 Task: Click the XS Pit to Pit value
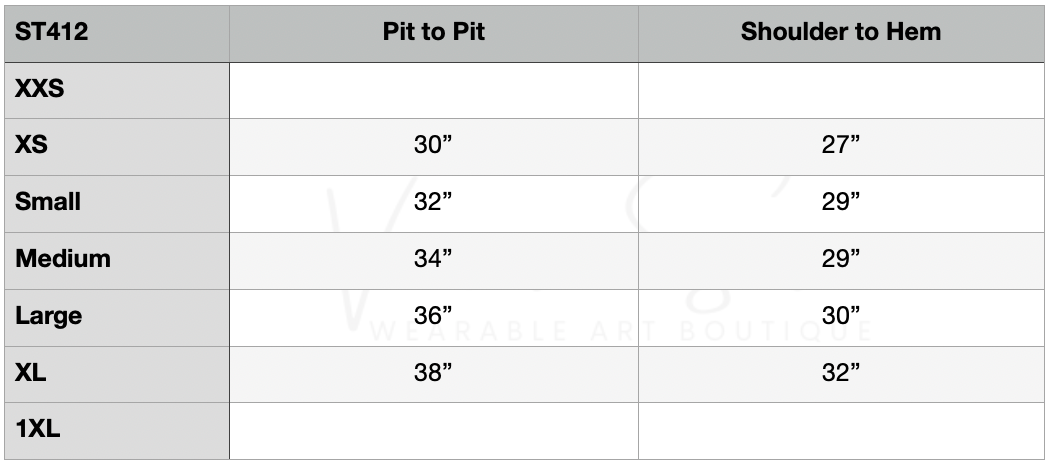[x=433, y=145]
